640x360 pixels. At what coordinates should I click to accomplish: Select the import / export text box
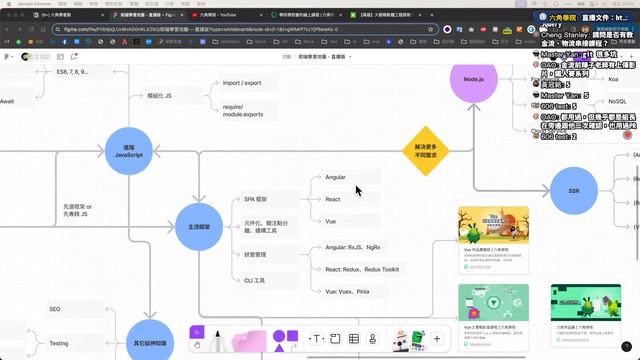coord(249,83)
